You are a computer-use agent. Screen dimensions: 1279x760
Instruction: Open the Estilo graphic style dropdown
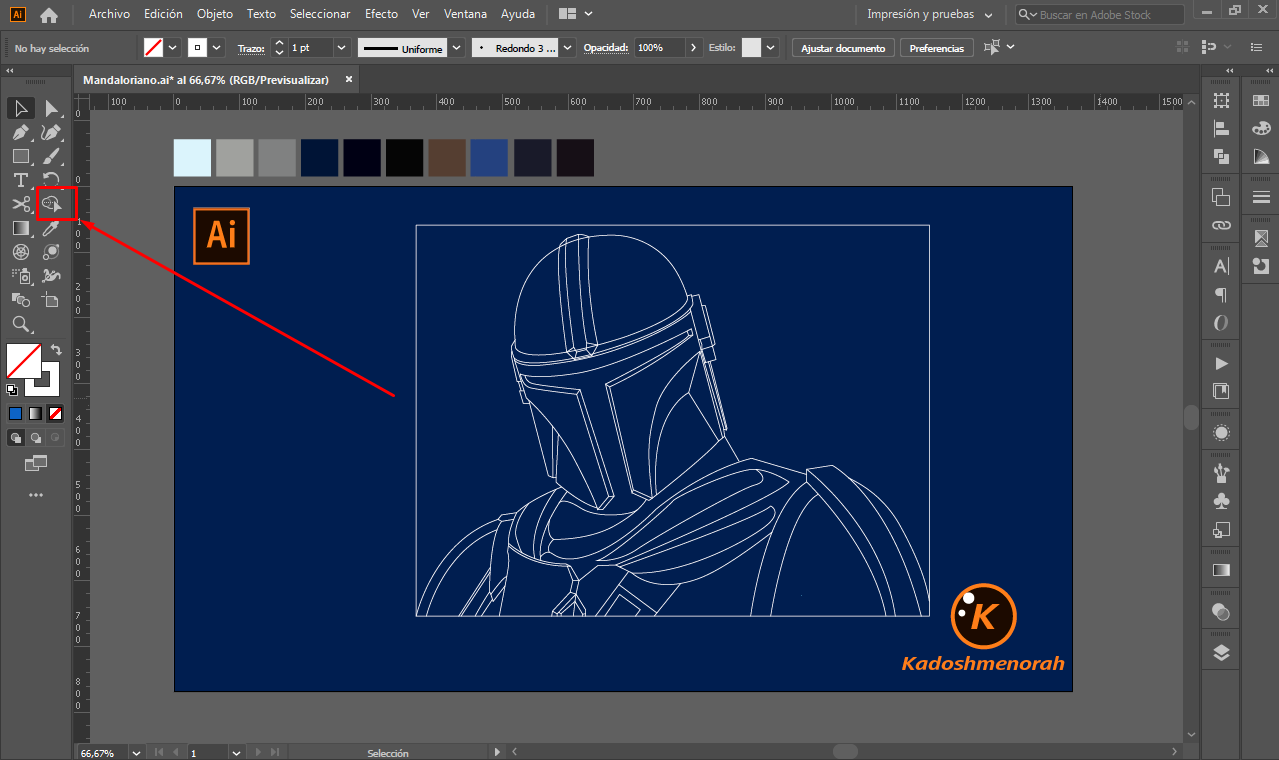pyautogui.click(x=772, y=48)
